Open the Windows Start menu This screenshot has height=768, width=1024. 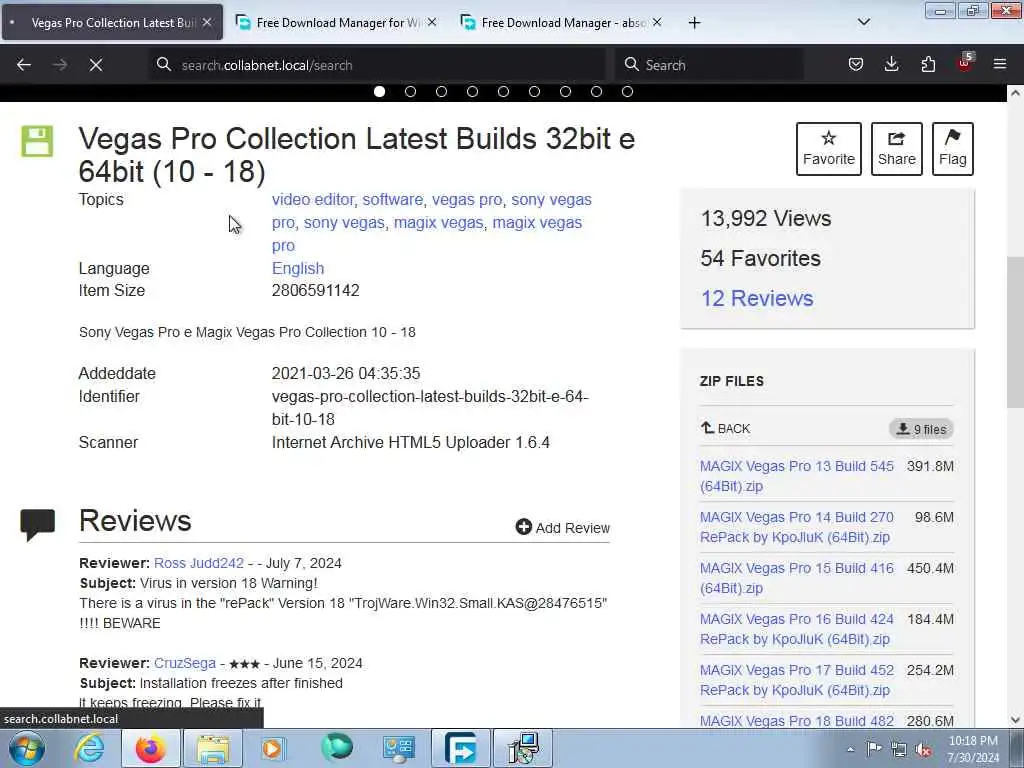[27, 748]
